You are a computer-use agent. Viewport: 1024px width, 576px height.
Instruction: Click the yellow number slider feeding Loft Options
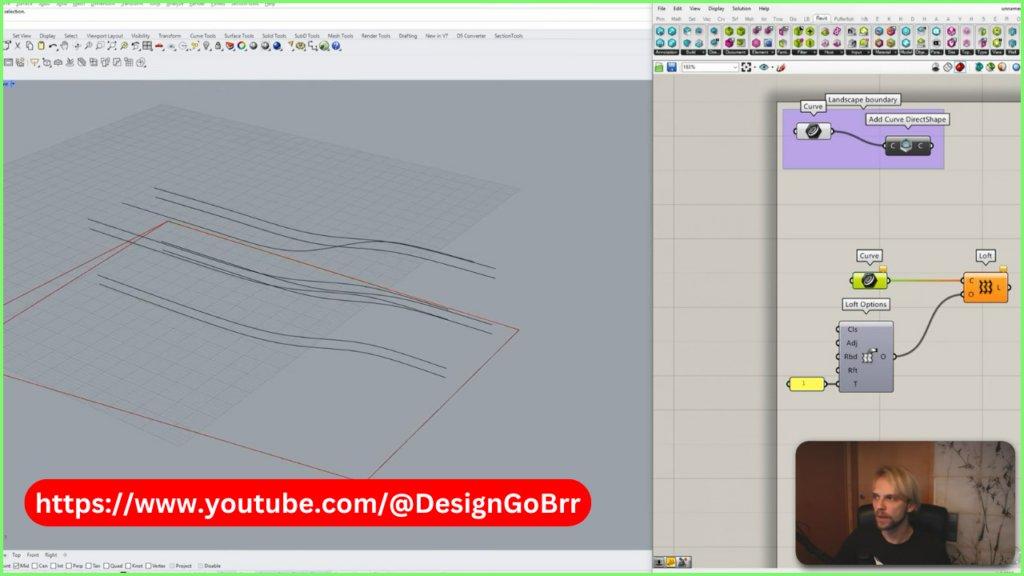[x=806, y=383]
